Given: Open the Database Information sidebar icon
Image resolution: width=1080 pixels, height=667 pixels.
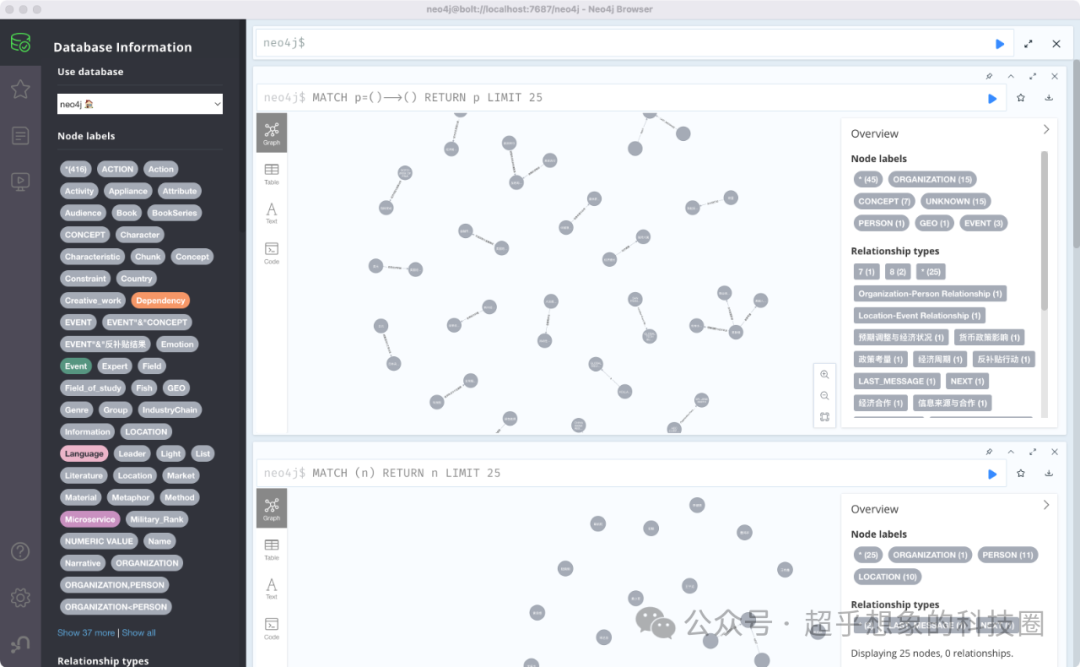Looking at the screenshot, I should tap(20, 43).
